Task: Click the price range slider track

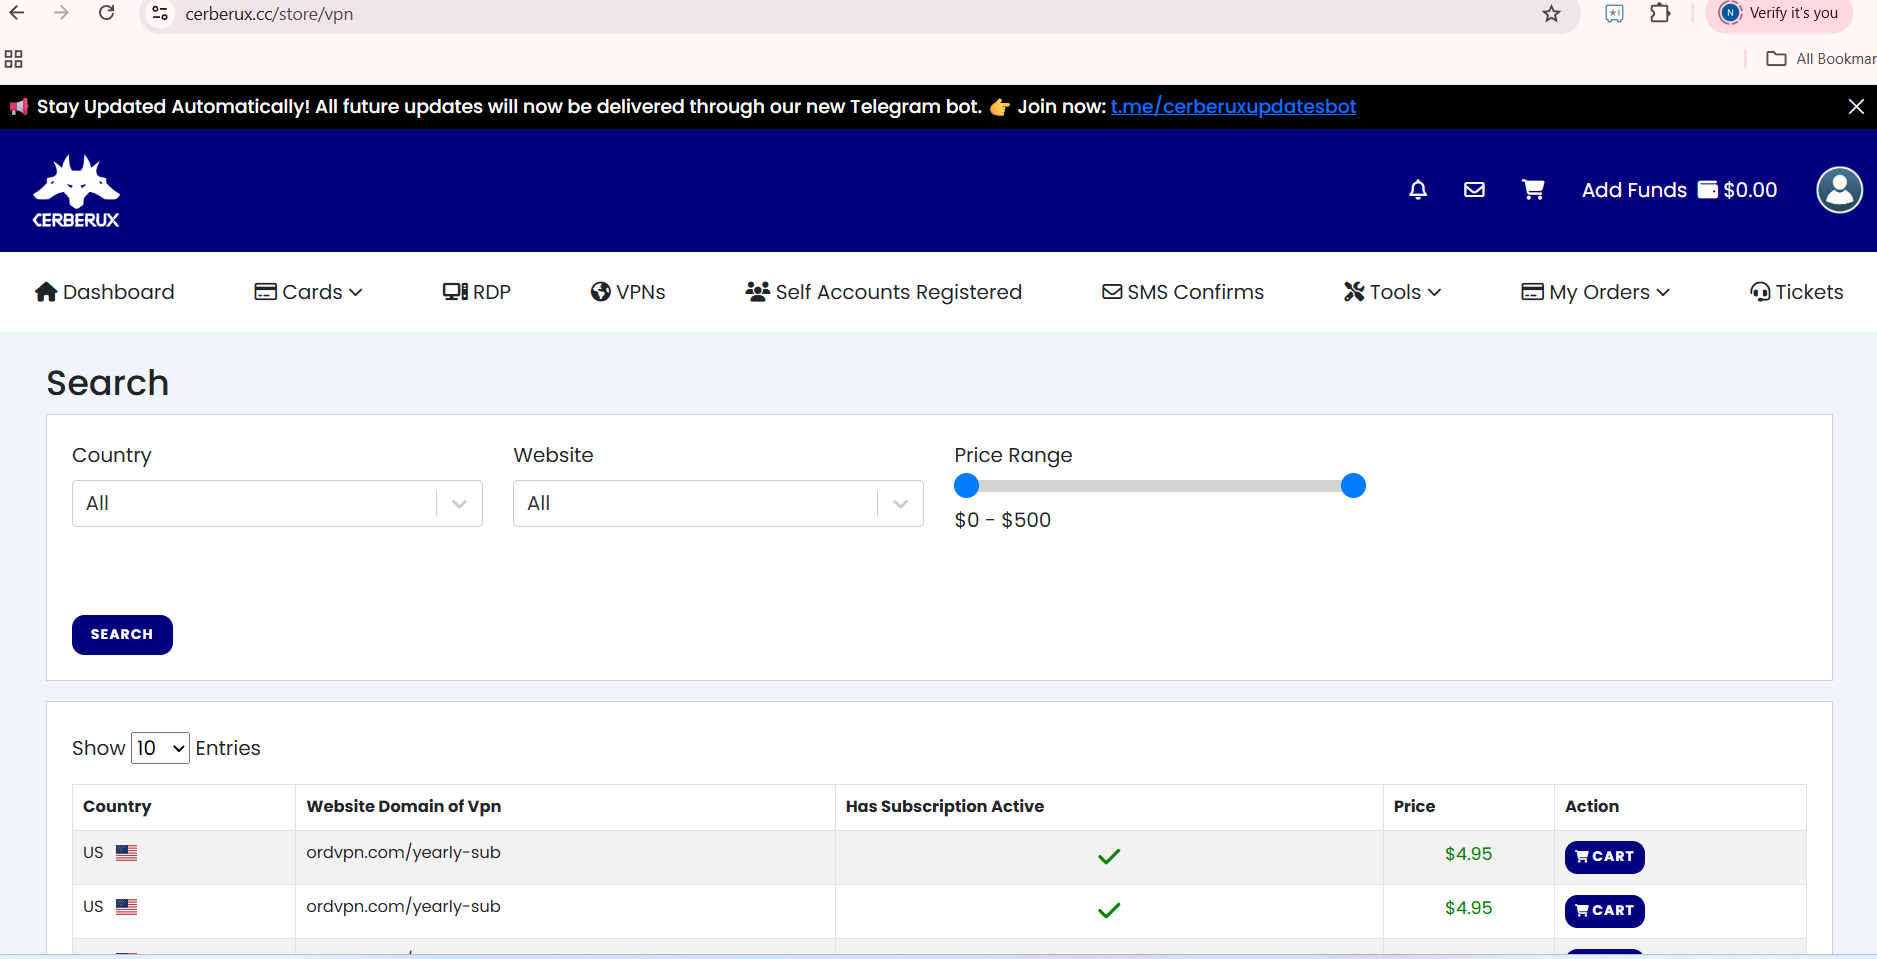Action: tap(1160, 486)
